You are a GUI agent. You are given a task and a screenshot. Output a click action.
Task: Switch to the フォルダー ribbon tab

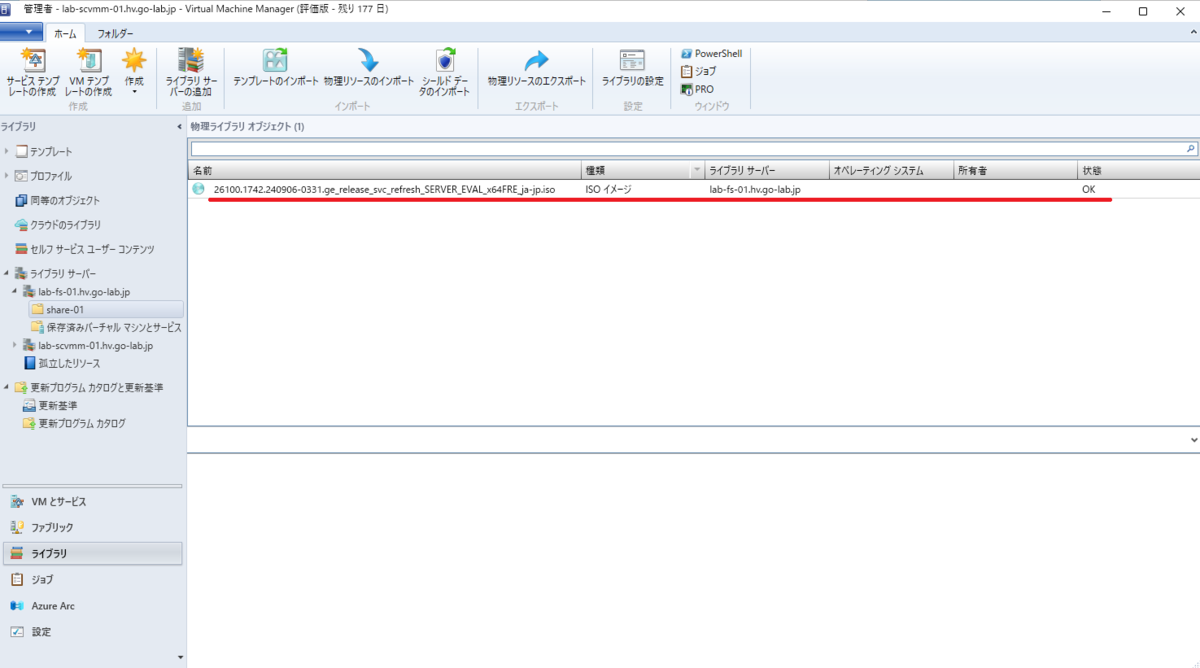tap(115, 33)
